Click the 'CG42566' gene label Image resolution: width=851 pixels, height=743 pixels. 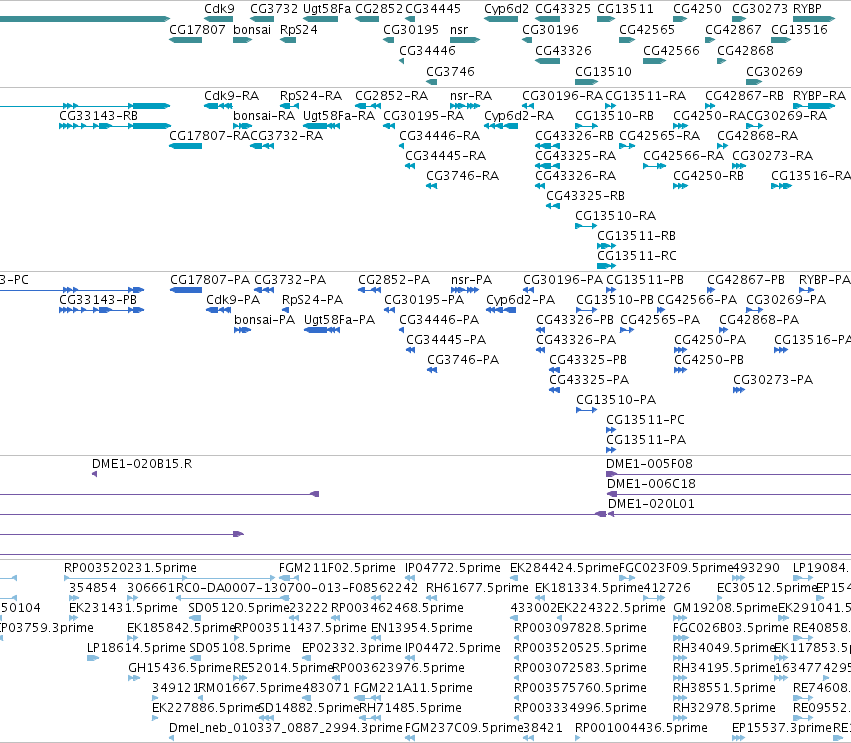click(x=671, y=50)
